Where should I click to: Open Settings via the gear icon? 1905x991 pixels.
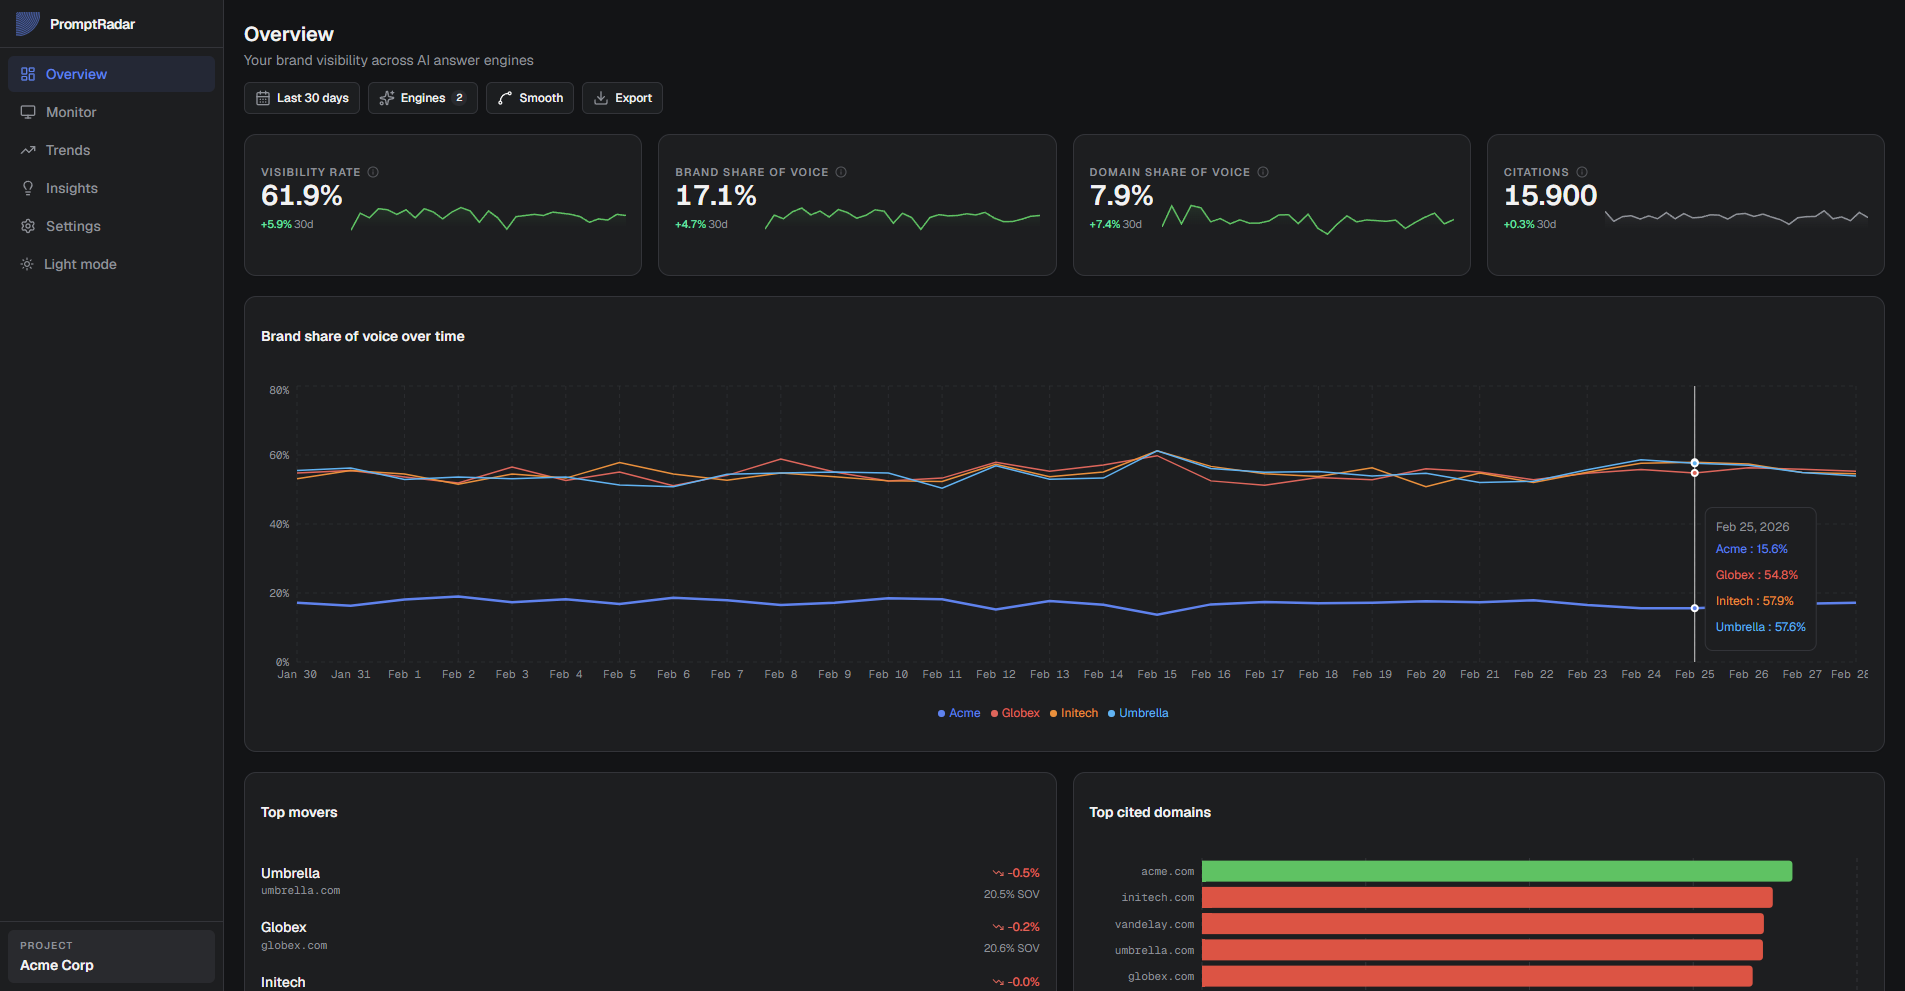click(28, 225)
